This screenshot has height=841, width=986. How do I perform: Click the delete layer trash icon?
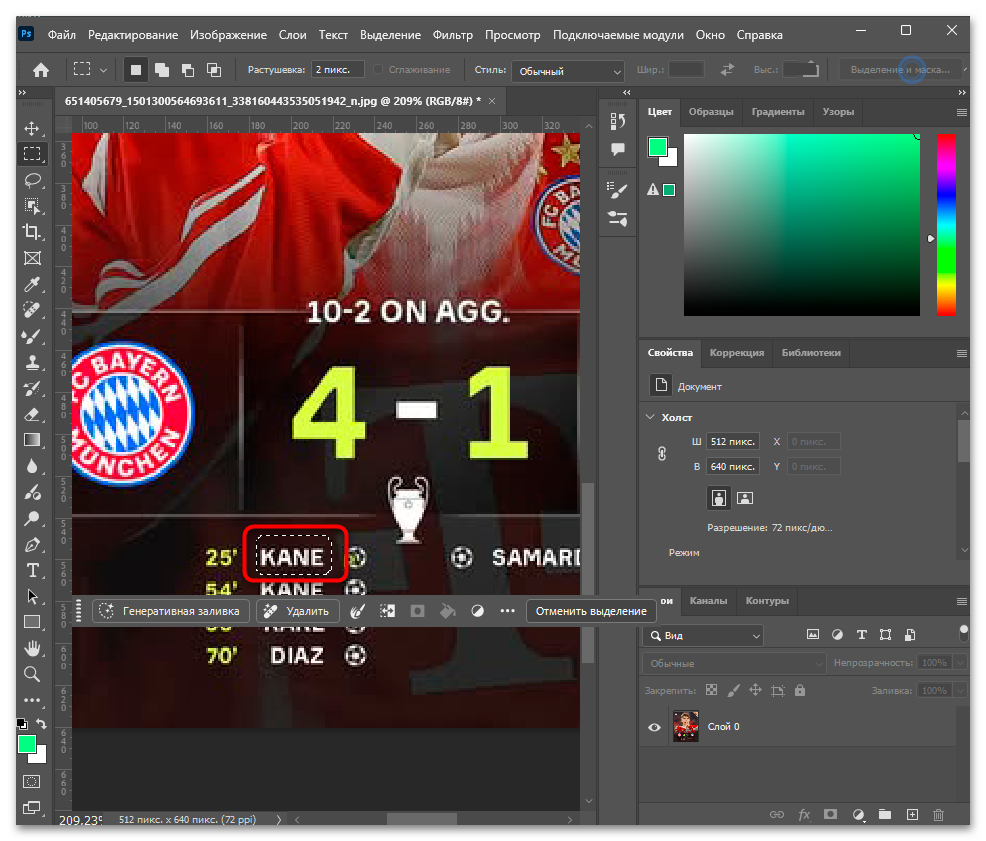938,815
